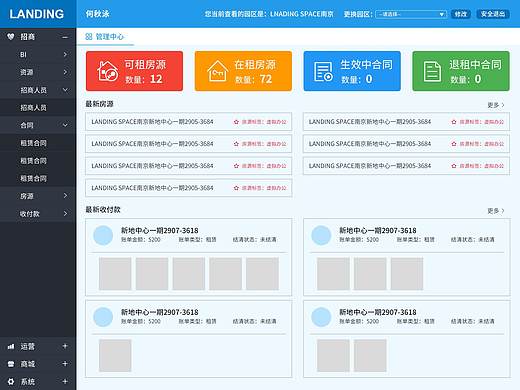Click the gear icon beside 系统
520x390 pixels.
(x=11, y=381)
